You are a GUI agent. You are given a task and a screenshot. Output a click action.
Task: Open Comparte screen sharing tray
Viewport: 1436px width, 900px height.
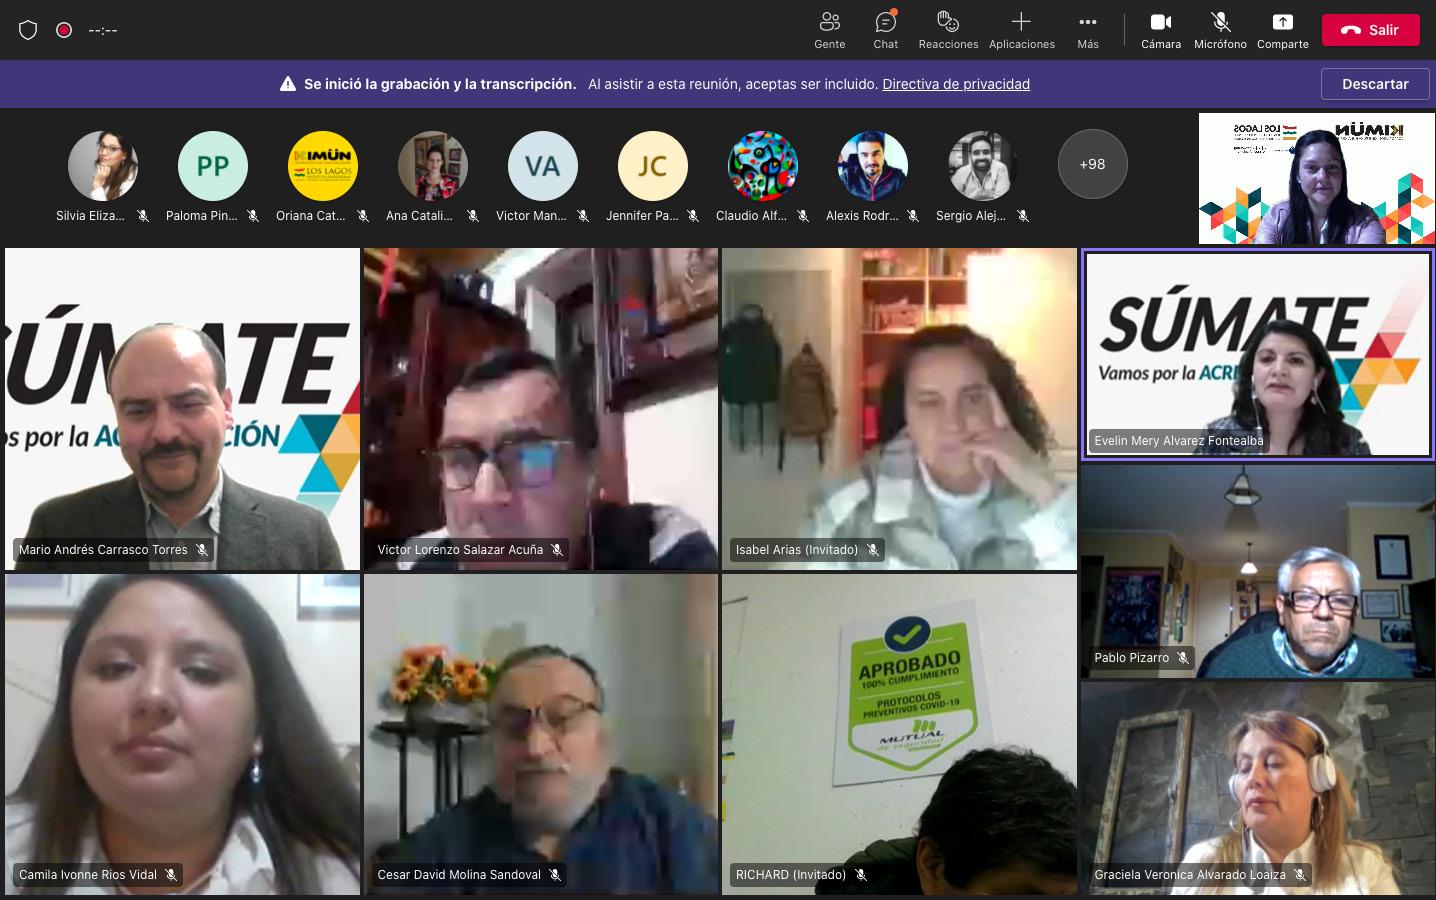pos(1283,30)
